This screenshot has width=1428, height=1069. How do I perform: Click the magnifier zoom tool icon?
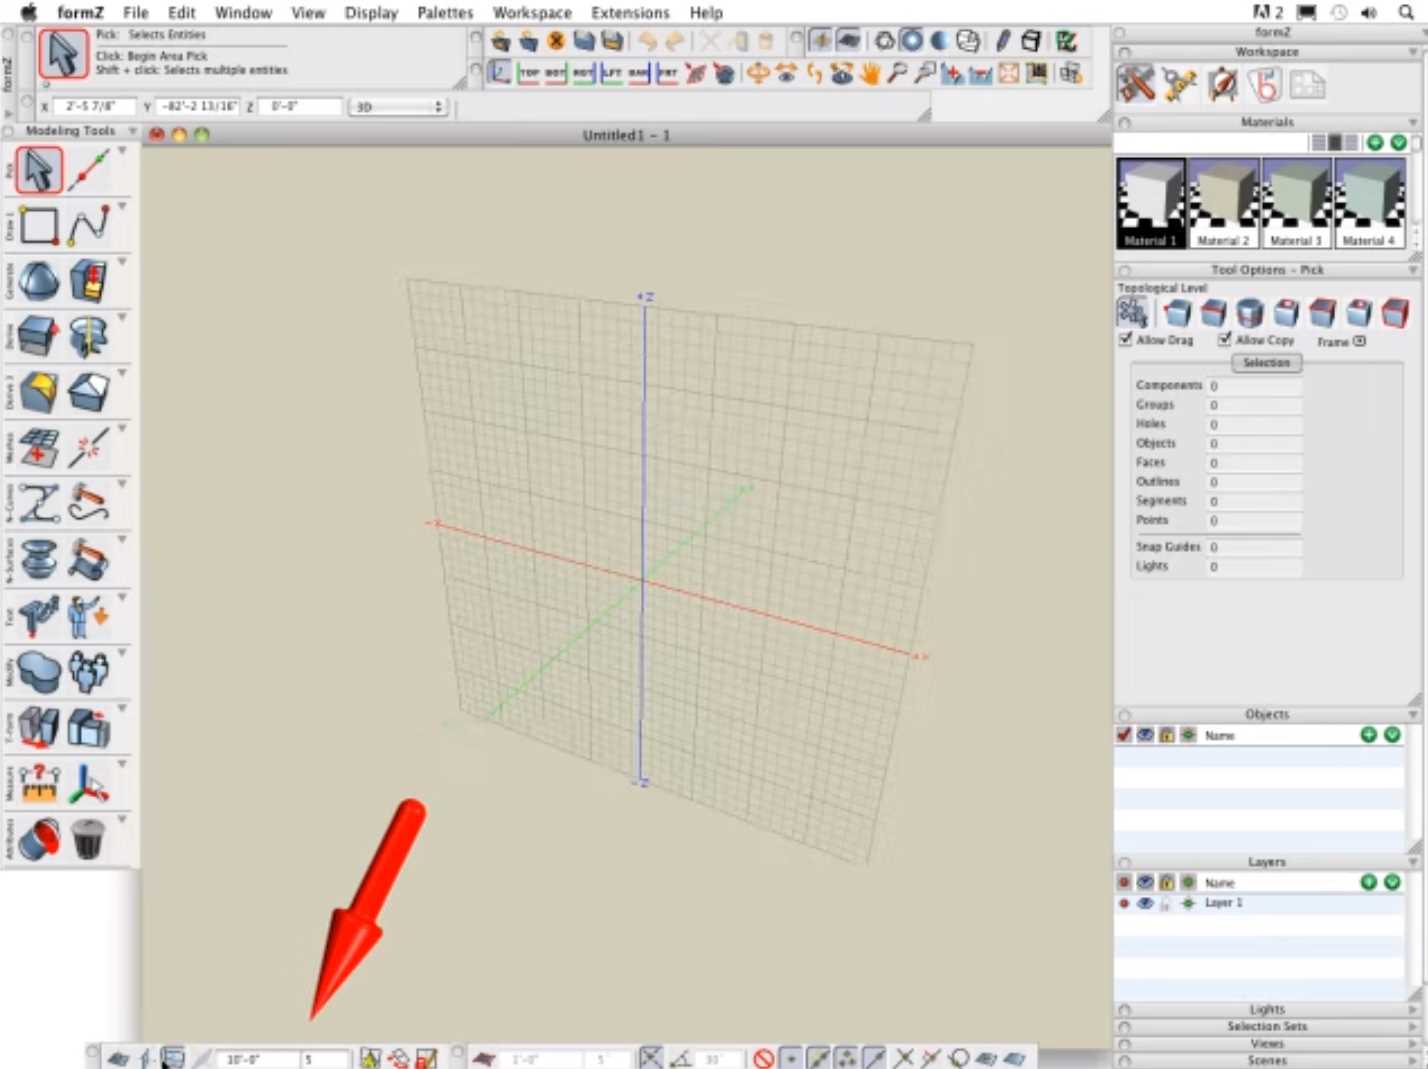pyautogui.click(x=897, y=73)
